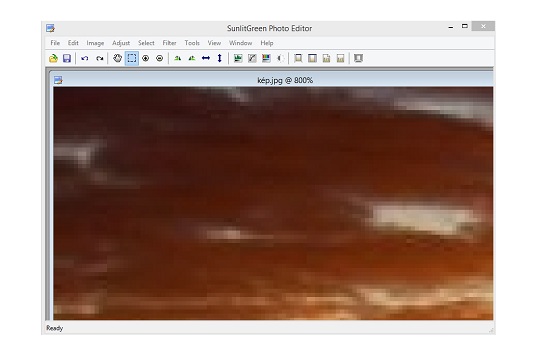Open the View menu
Image resolution: width=550 pixels, height=364 pixels.
(214, 43)
